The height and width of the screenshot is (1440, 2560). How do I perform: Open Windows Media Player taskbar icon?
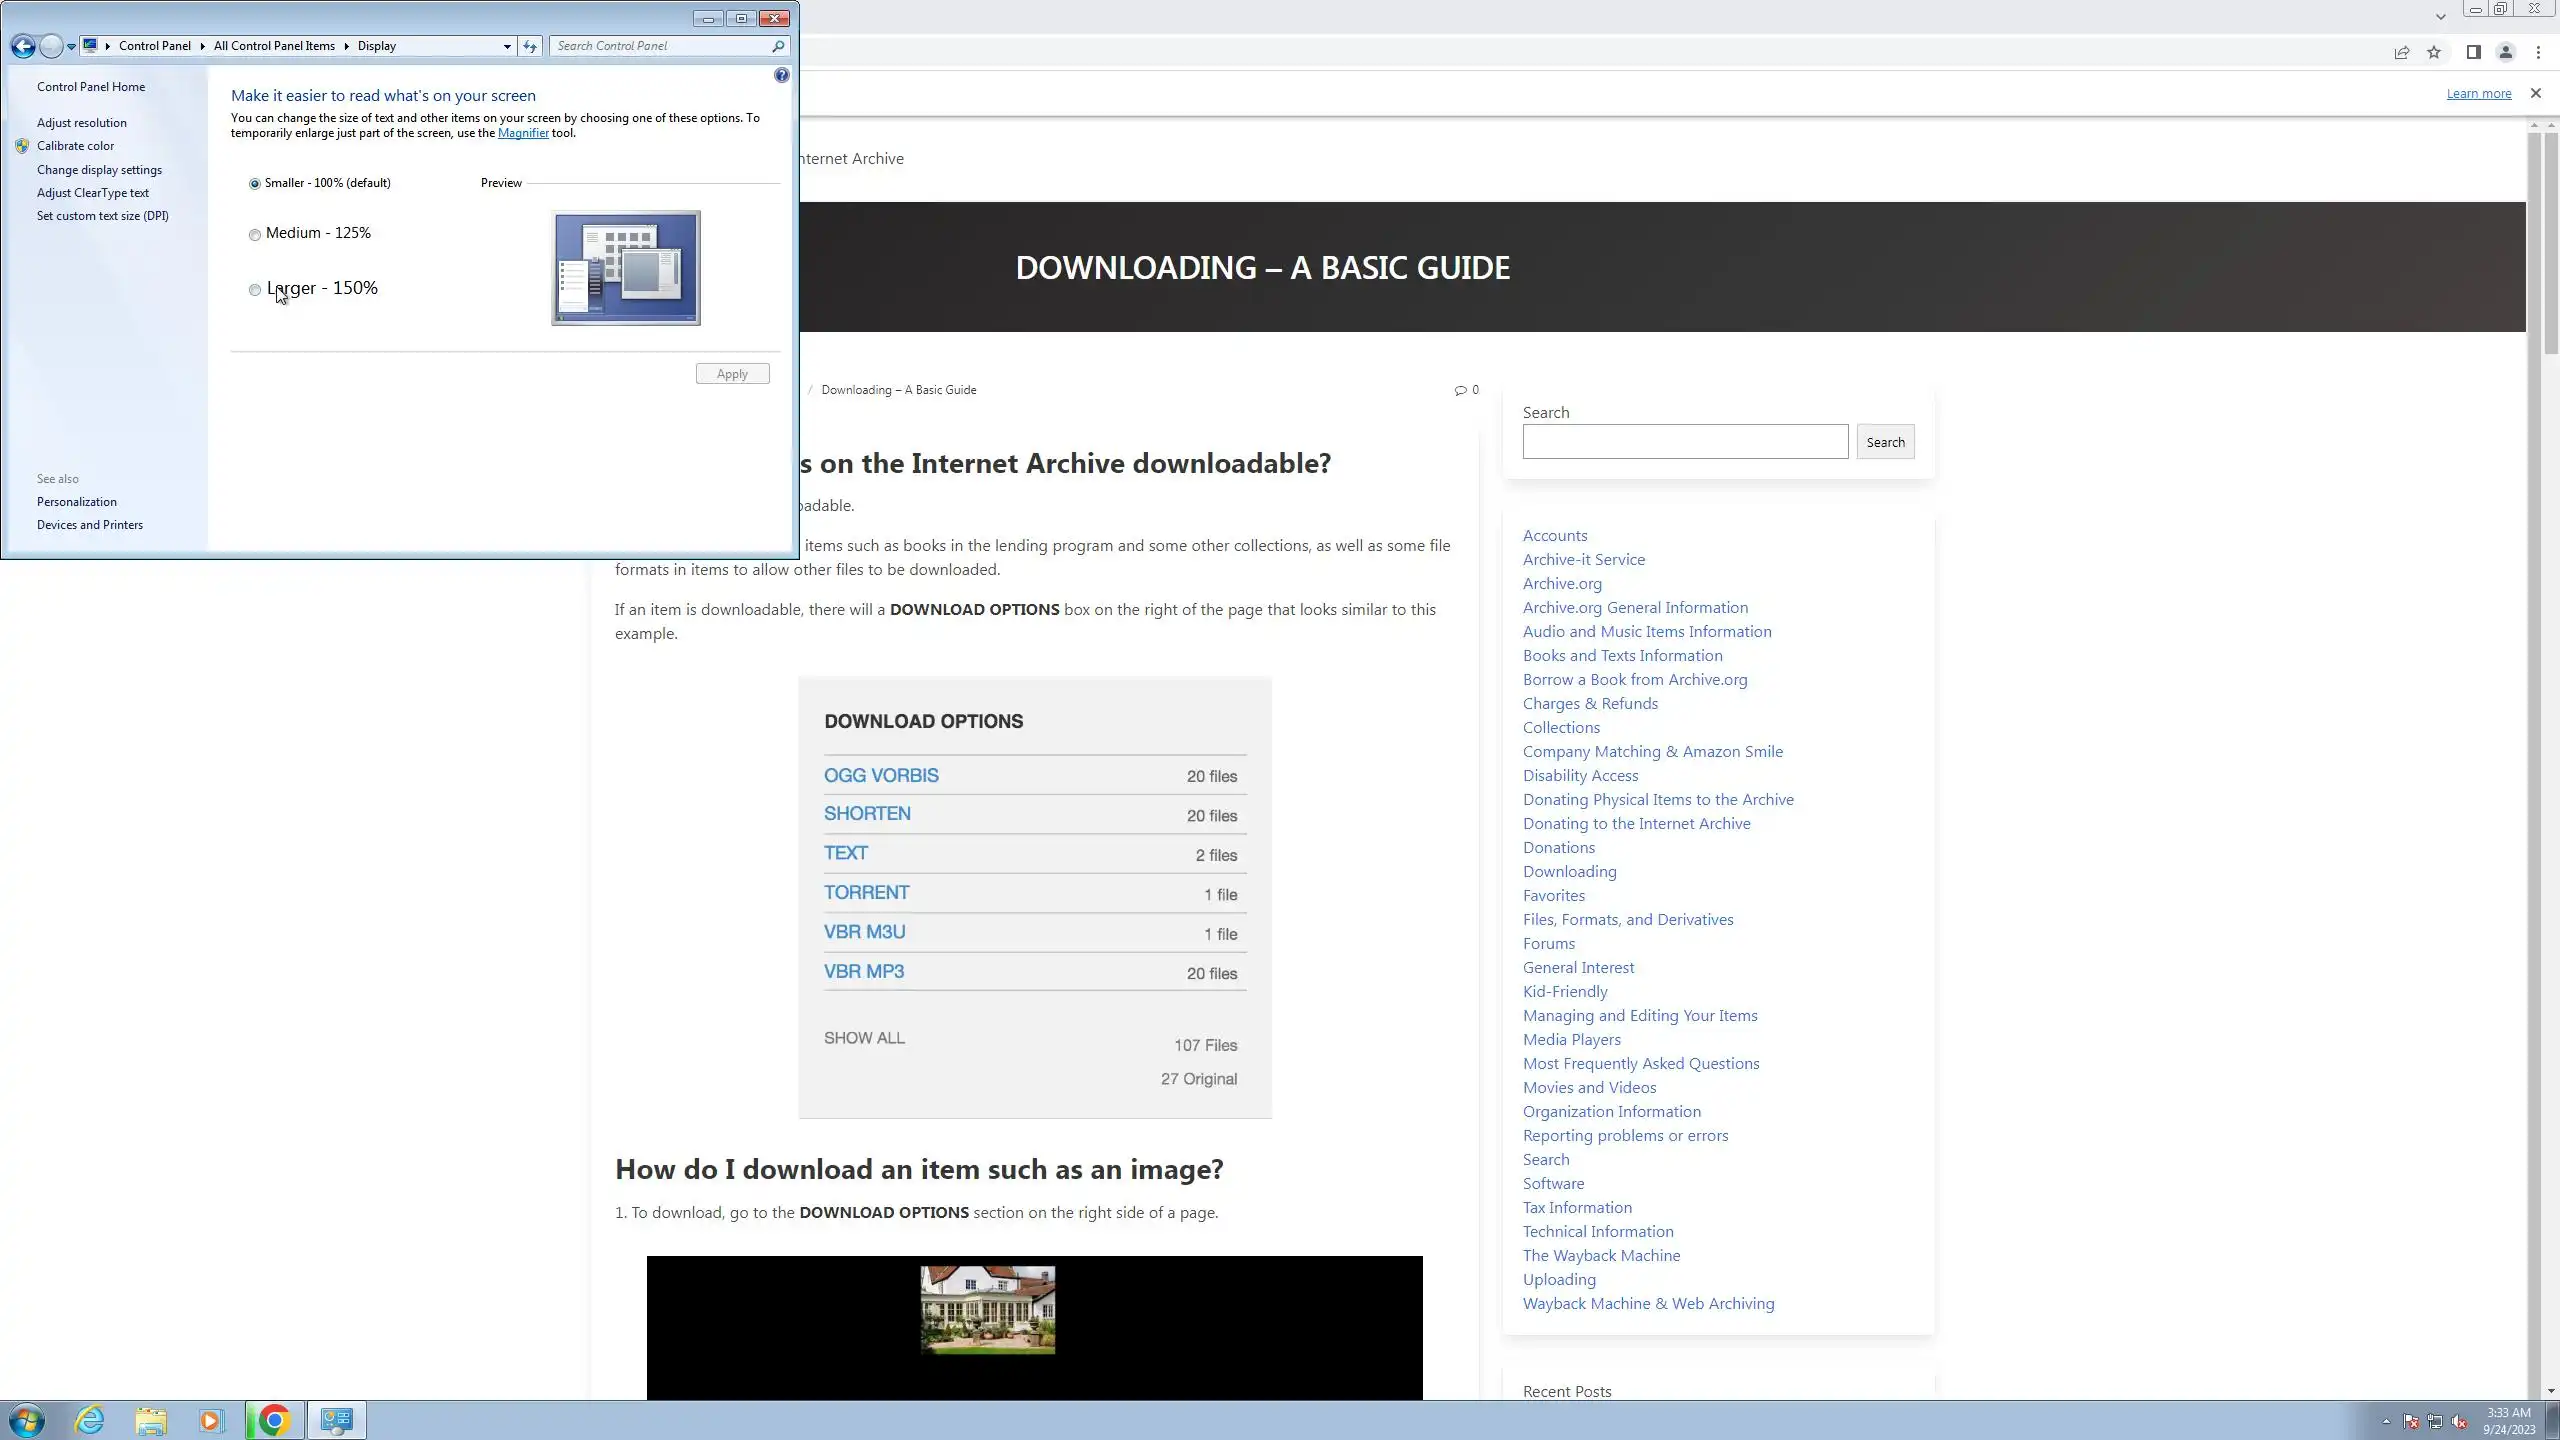click(x=211, y=1420)
